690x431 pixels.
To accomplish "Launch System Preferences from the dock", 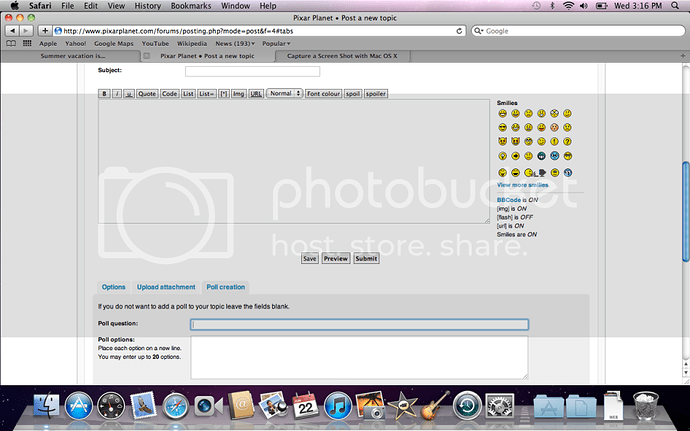I will pos(499,406).
